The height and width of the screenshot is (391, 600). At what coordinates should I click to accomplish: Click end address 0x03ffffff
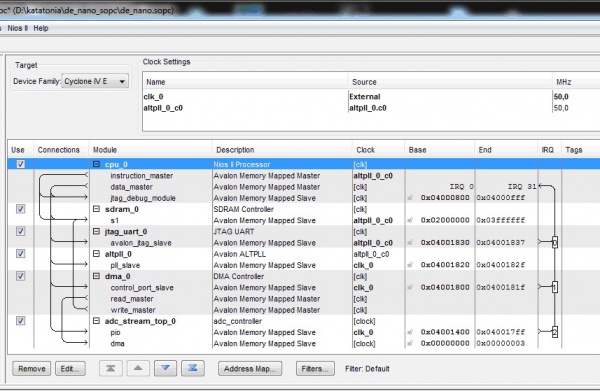[x=501, y=220]
